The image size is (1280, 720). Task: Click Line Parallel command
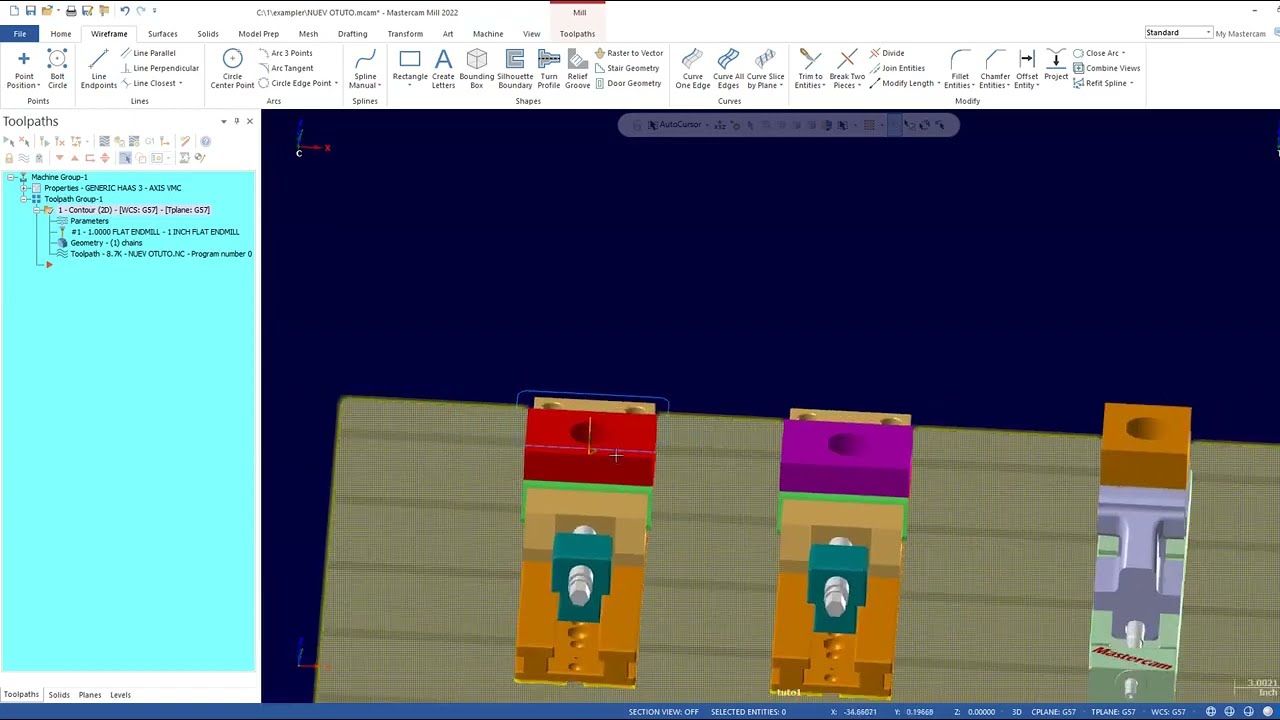click(x=147, y=53)
